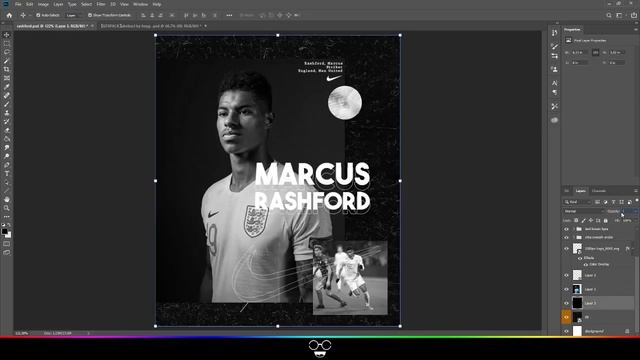Swap foreground and background colors icon
The image size is (640, 360).
coord(9,225)
